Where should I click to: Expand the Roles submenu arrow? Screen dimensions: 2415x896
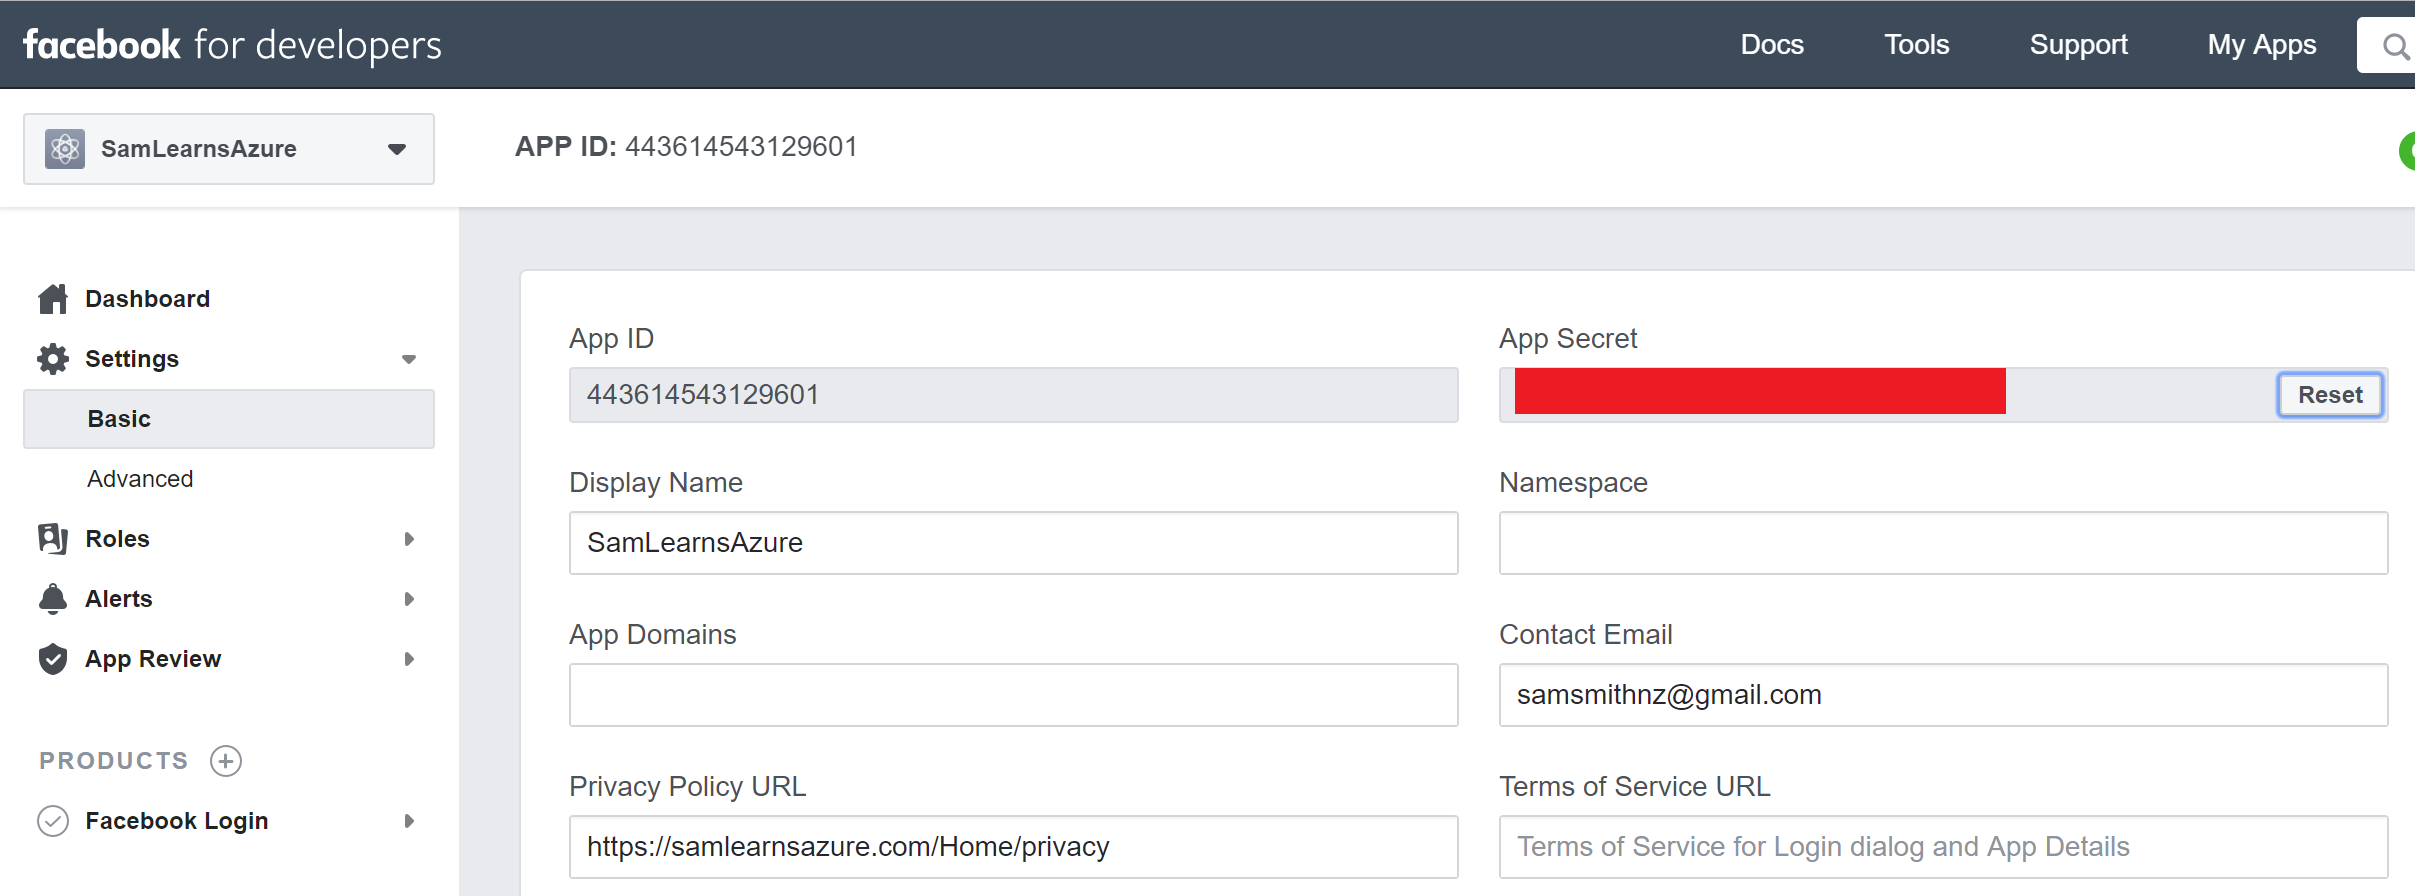pos(408,539)
